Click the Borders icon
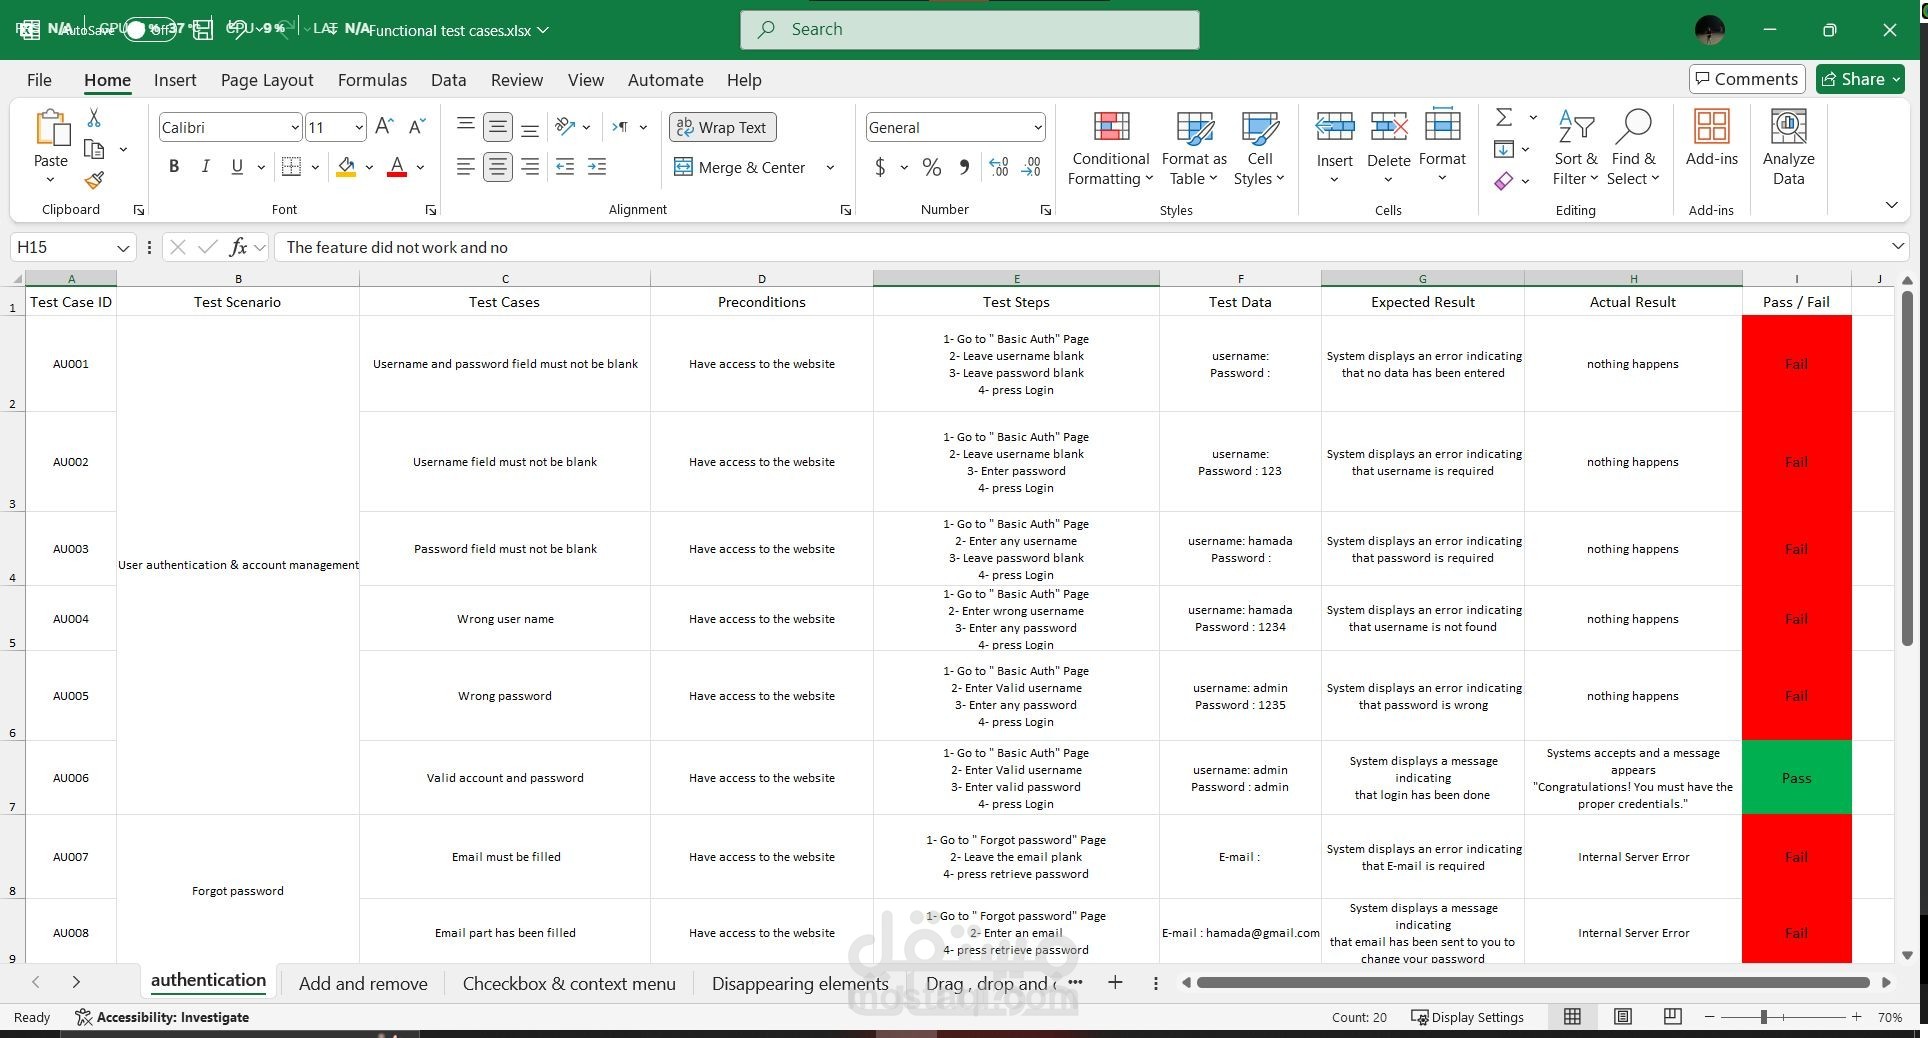The height and width of the screenshot is (1038, 1928). [x=291, y=167]
